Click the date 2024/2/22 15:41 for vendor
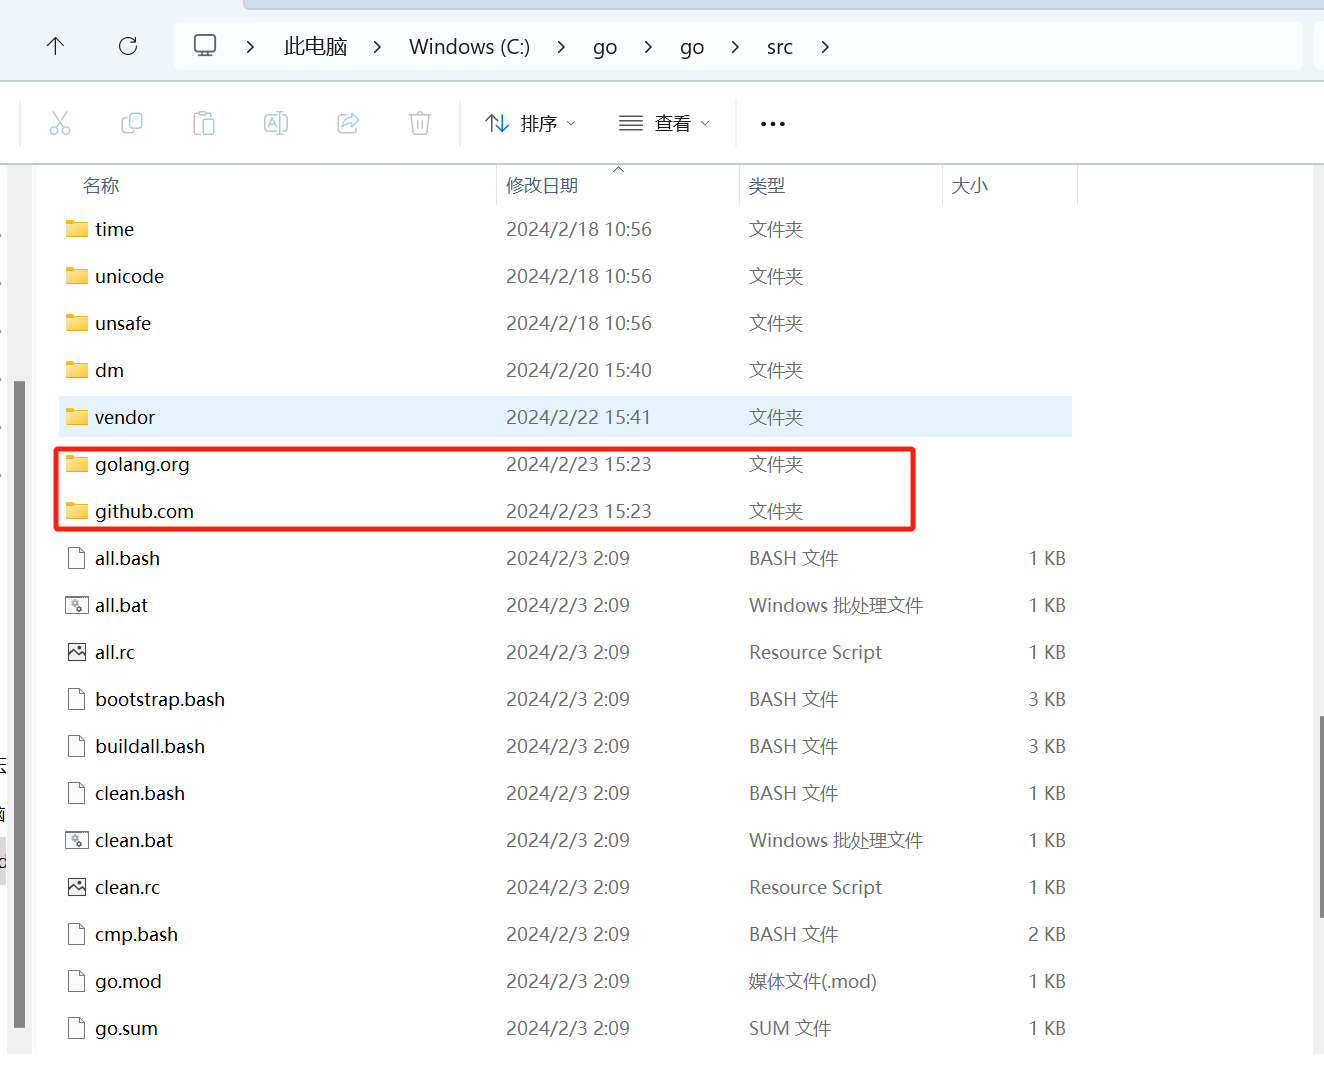Viewport: 1324px width, 1086px height. pos(579,417)
